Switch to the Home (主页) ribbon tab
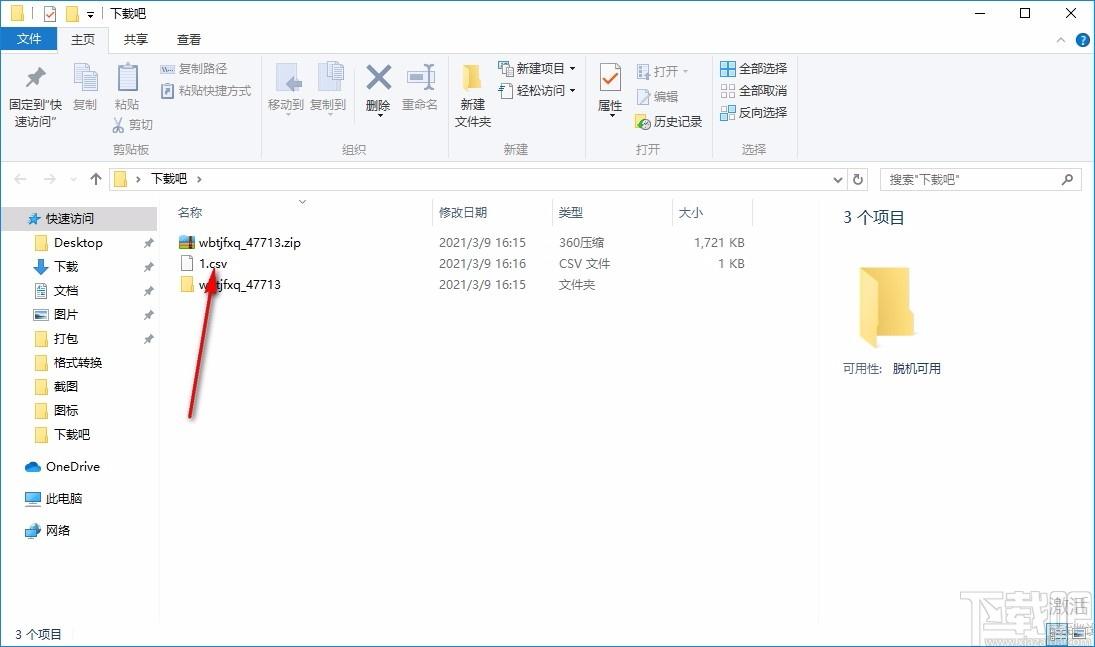The height and width of the screenshot is (647, 1095). pos(83,40)
